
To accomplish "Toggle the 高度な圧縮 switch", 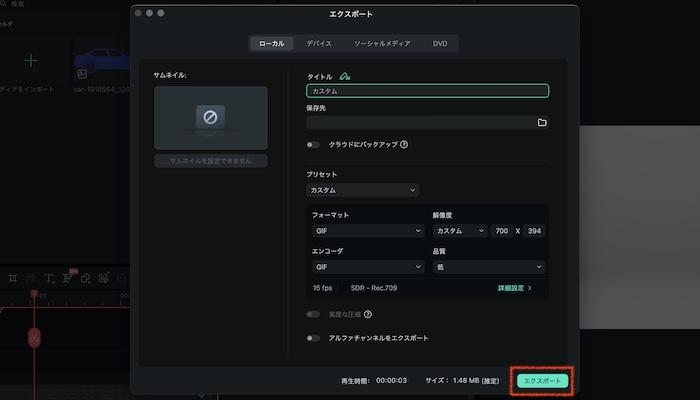I will pyautogui.click(x=313, y=315).
